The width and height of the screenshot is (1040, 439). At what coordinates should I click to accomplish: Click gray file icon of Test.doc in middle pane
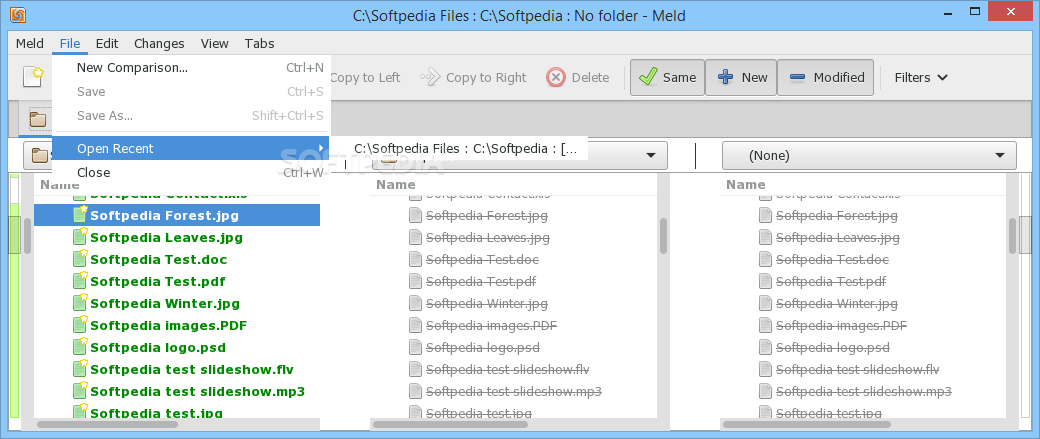click(x=415, y=259)
